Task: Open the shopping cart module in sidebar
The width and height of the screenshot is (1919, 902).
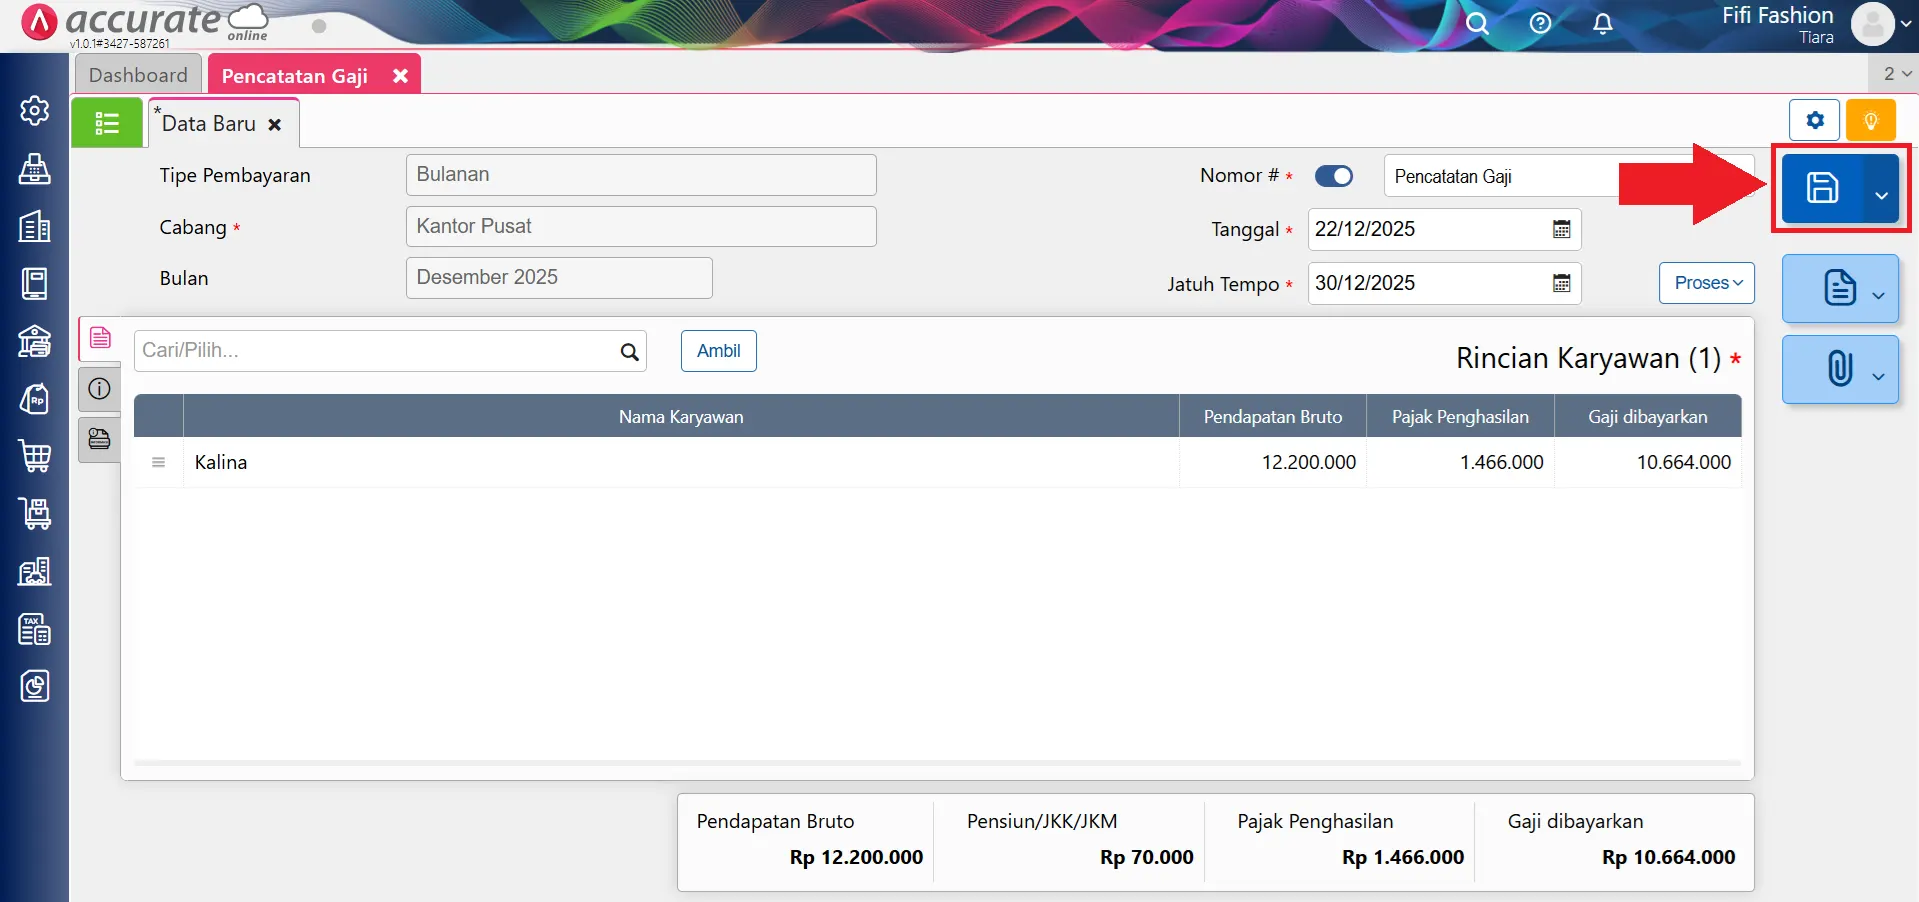Action: 35,456
